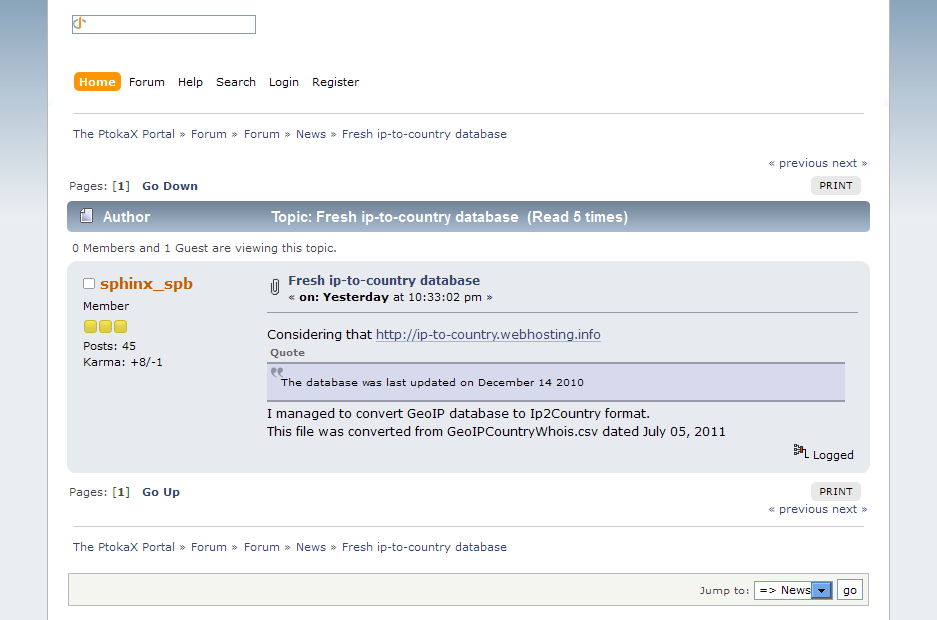Click the Author column heading
The image size is (937, 620).
click(x=126, y=217)
